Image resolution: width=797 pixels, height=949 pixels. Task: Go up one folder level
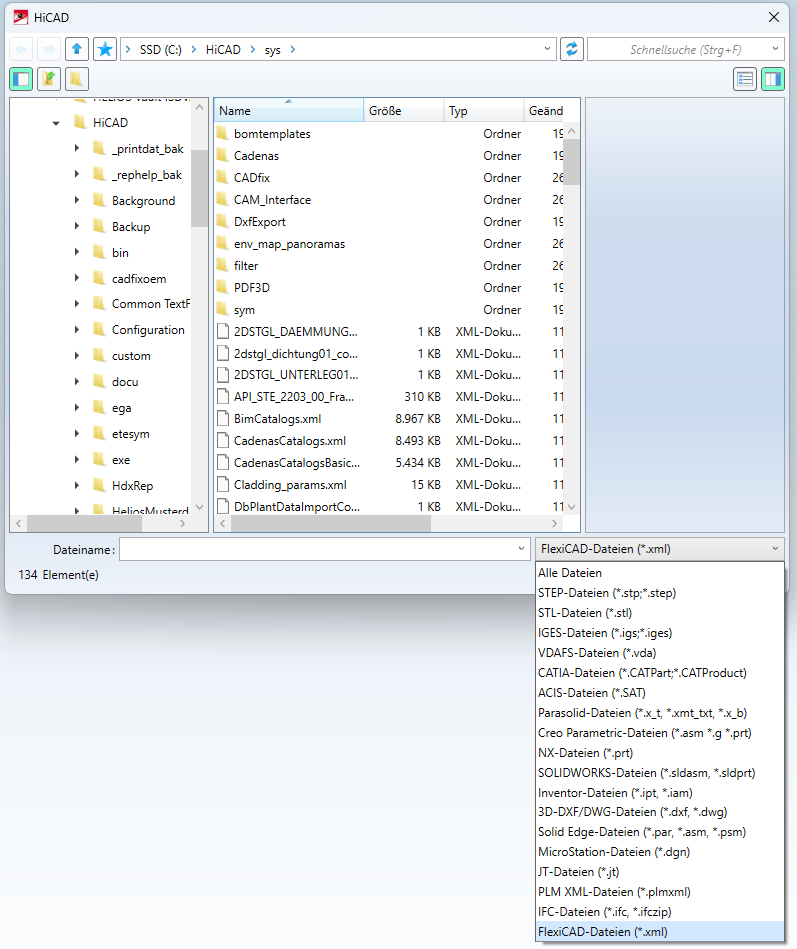pos(77,49)
